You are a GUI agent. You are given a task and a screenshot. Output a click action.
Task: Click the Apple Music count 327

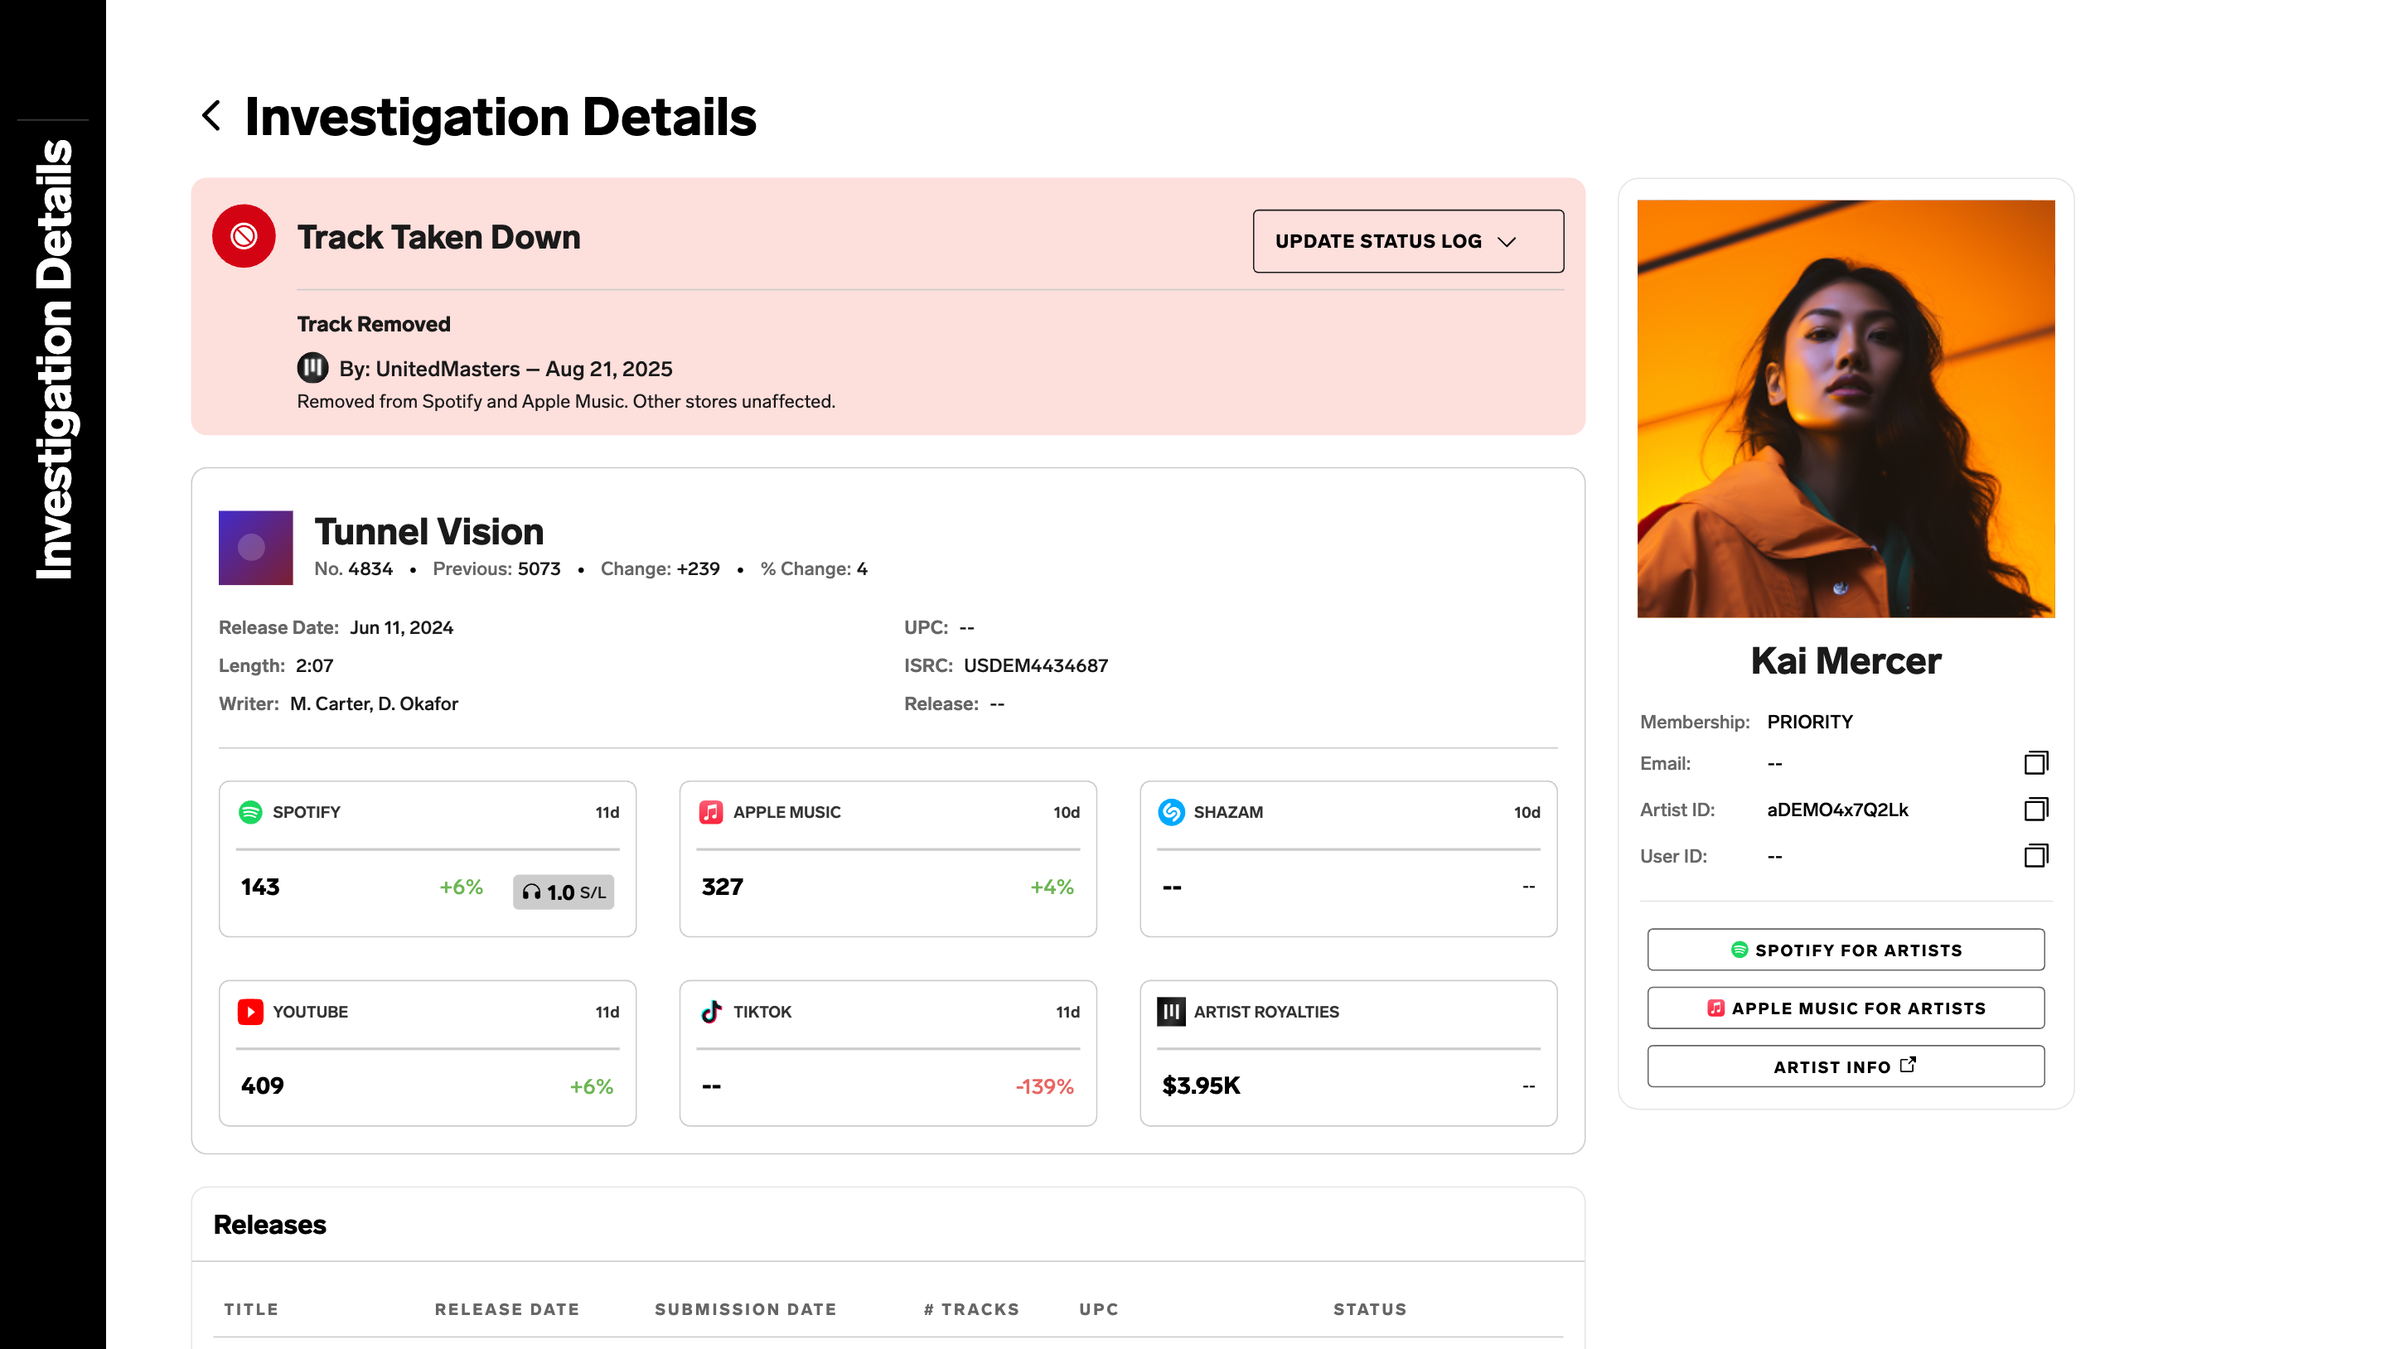coord(722,887)
